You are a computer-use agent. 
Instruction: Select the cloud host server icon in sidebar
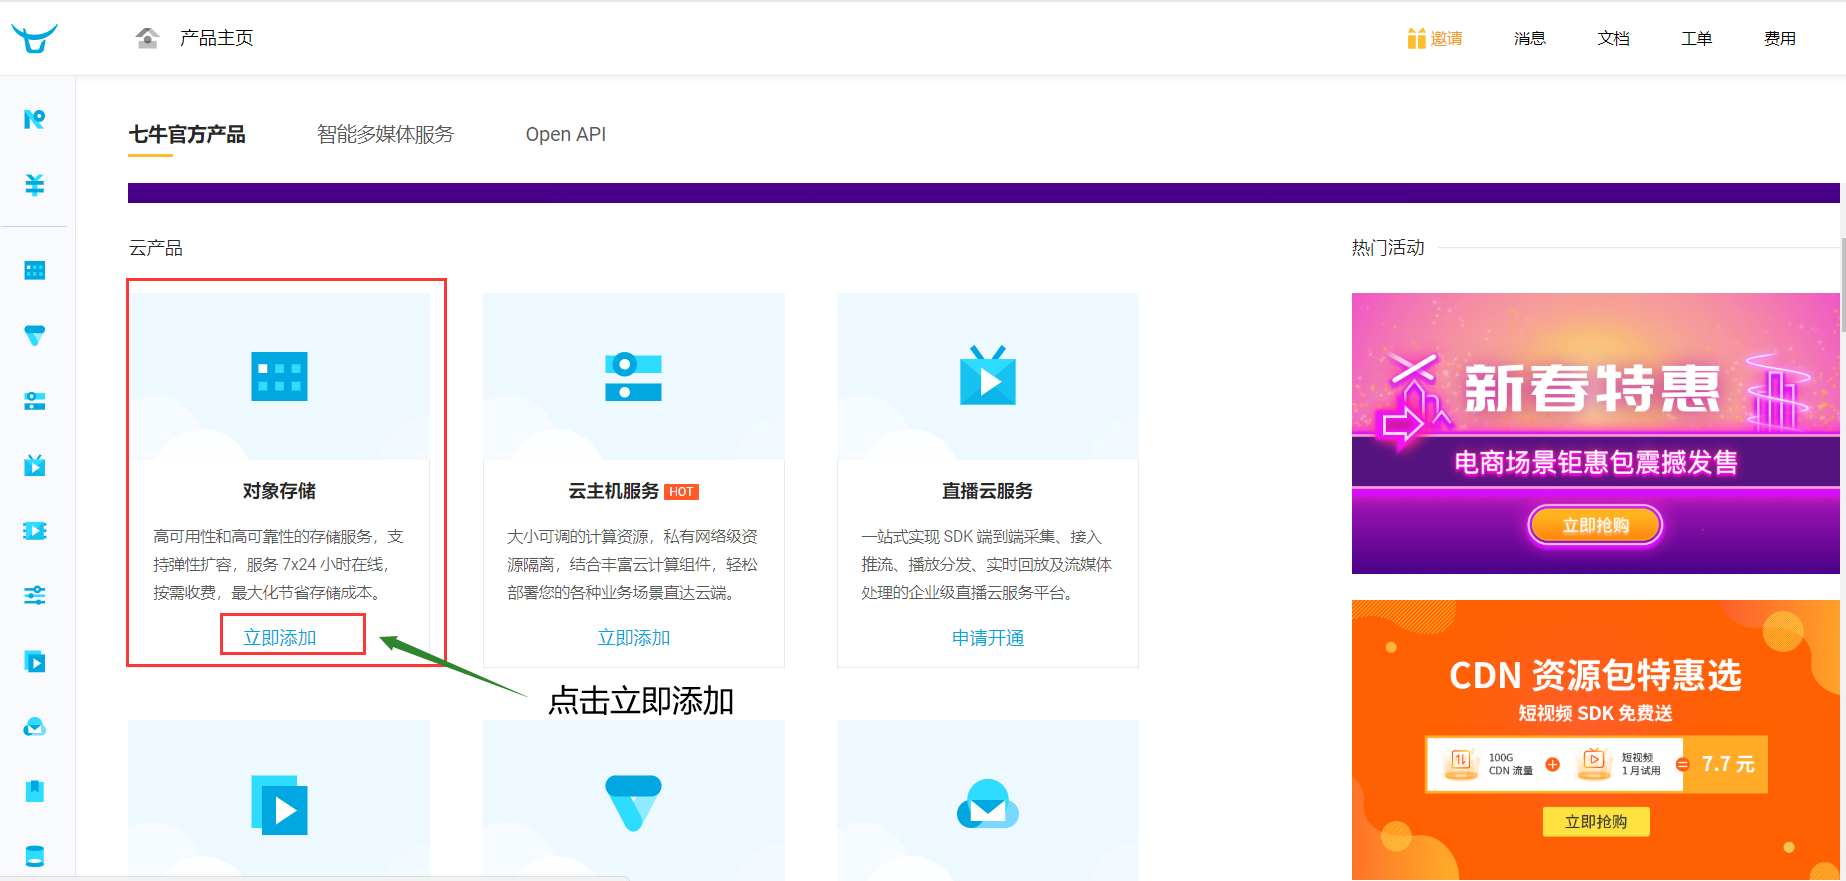(x=35, y=401)
